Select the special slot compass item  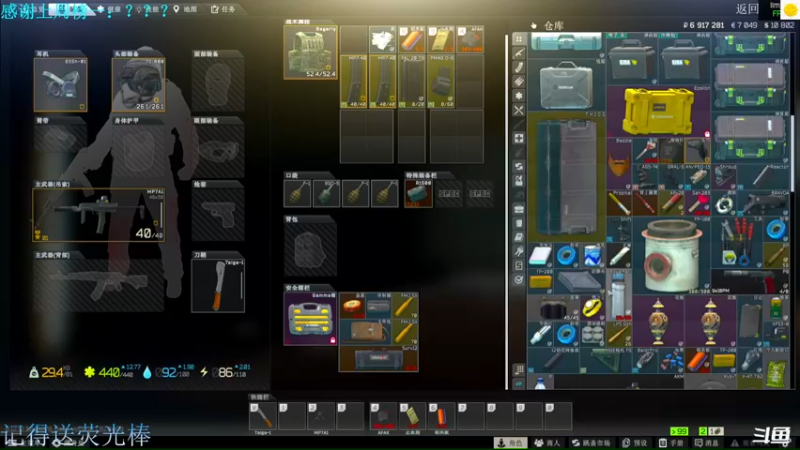tap(418, 193)
